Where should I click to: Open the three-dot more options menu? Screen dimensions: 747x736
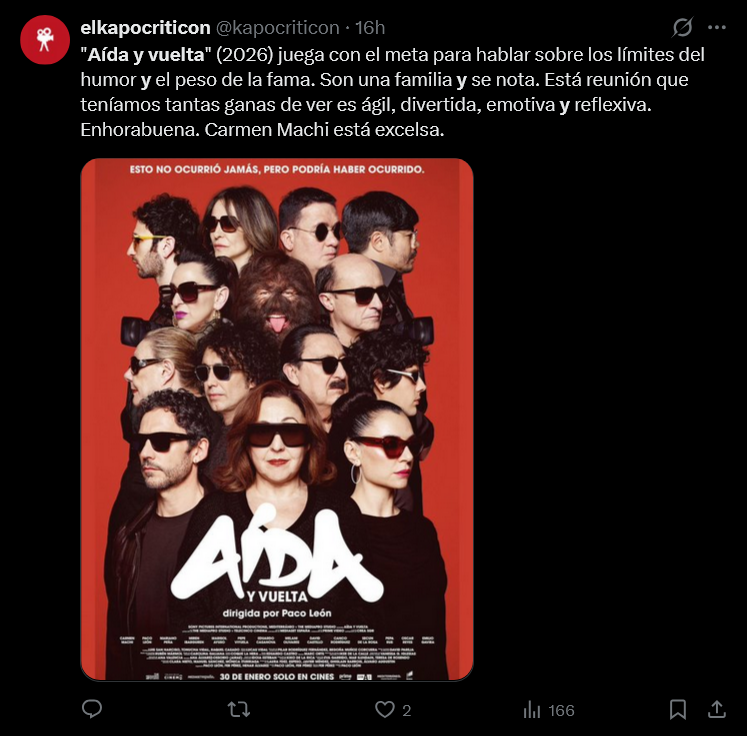tap(717, 28)
